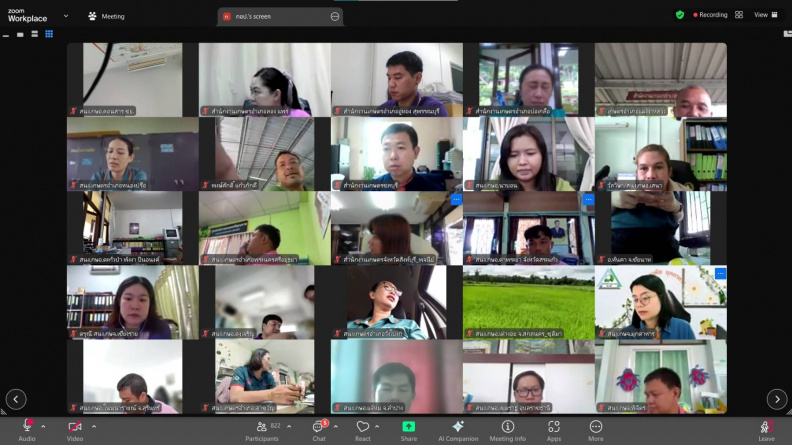This screenshot has width=792, height=445.
Task: Start sharing with the green Share icon
Action: tap(409, 431)
